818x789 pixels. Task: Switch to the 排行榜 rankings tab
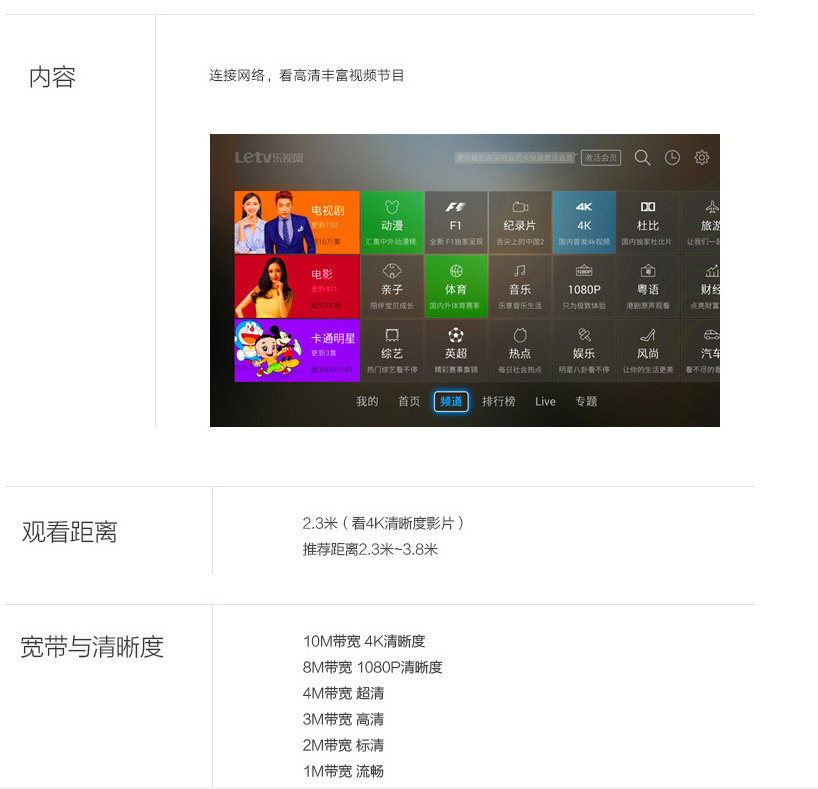pos(499,402)
